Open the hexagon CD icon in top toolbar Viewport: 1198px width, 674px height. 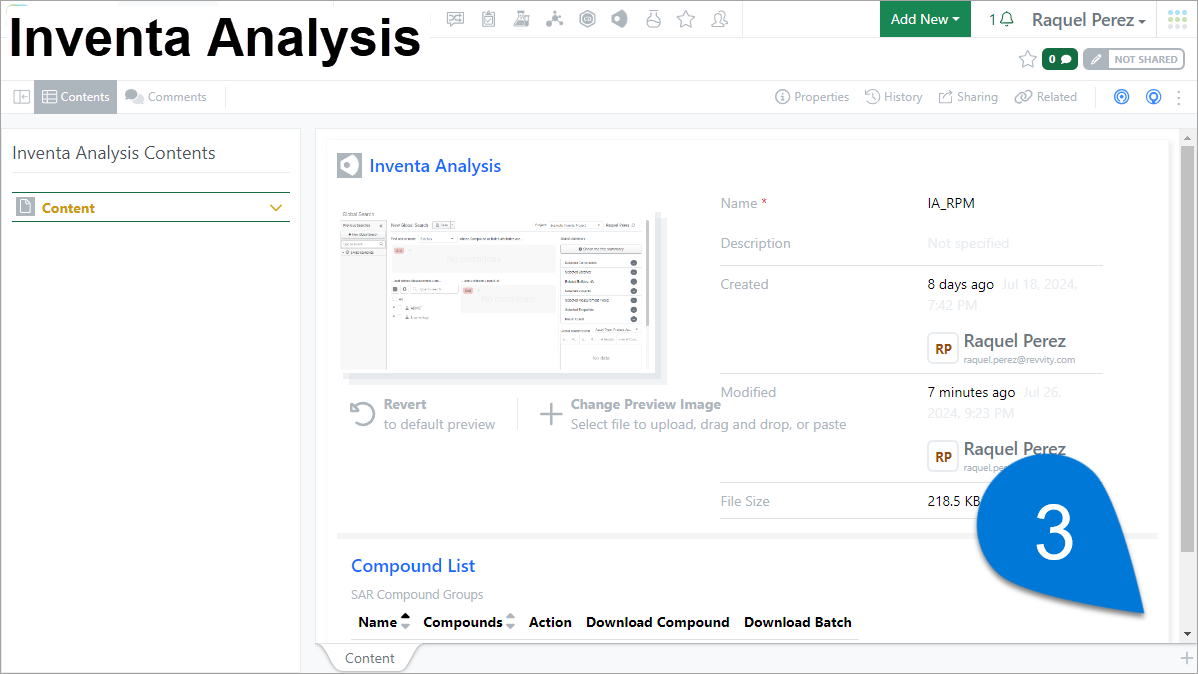click(588, 19)
